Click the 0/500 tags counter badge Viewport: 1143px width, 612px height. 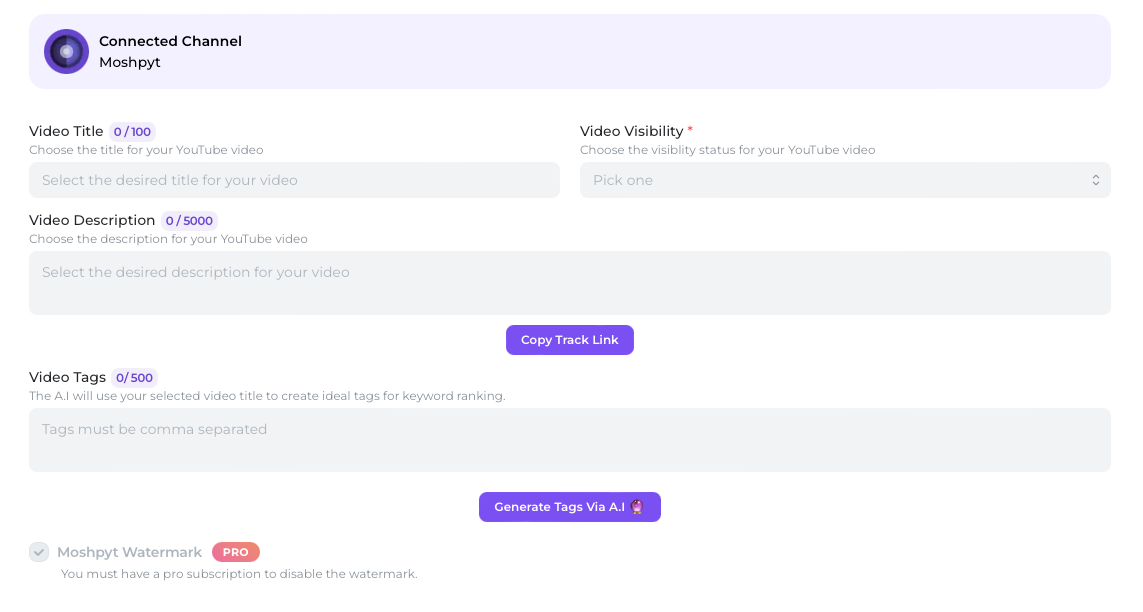(134, 378)
